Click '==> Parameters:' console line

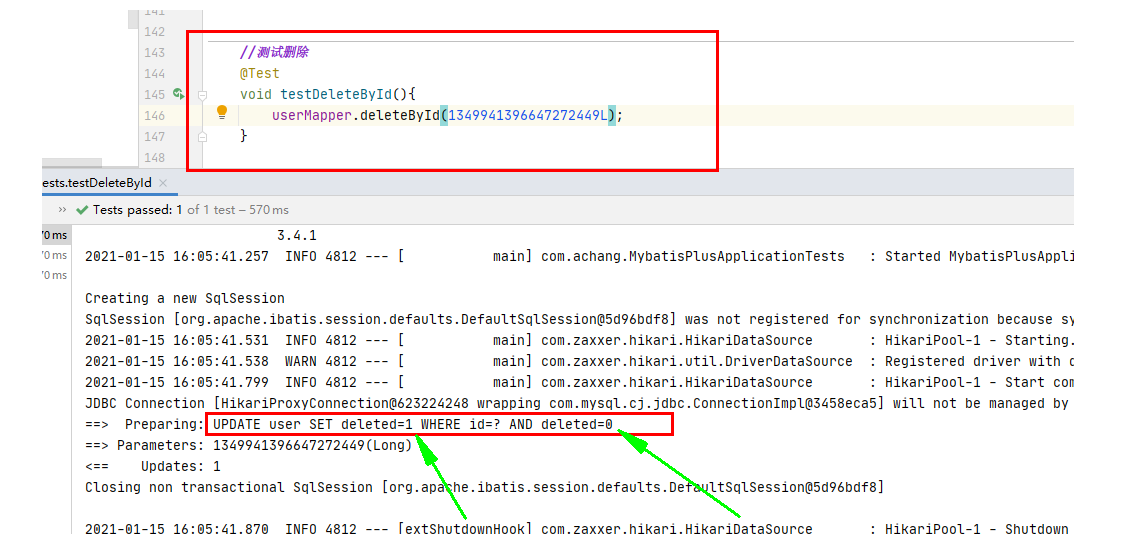tap(248, 446)
